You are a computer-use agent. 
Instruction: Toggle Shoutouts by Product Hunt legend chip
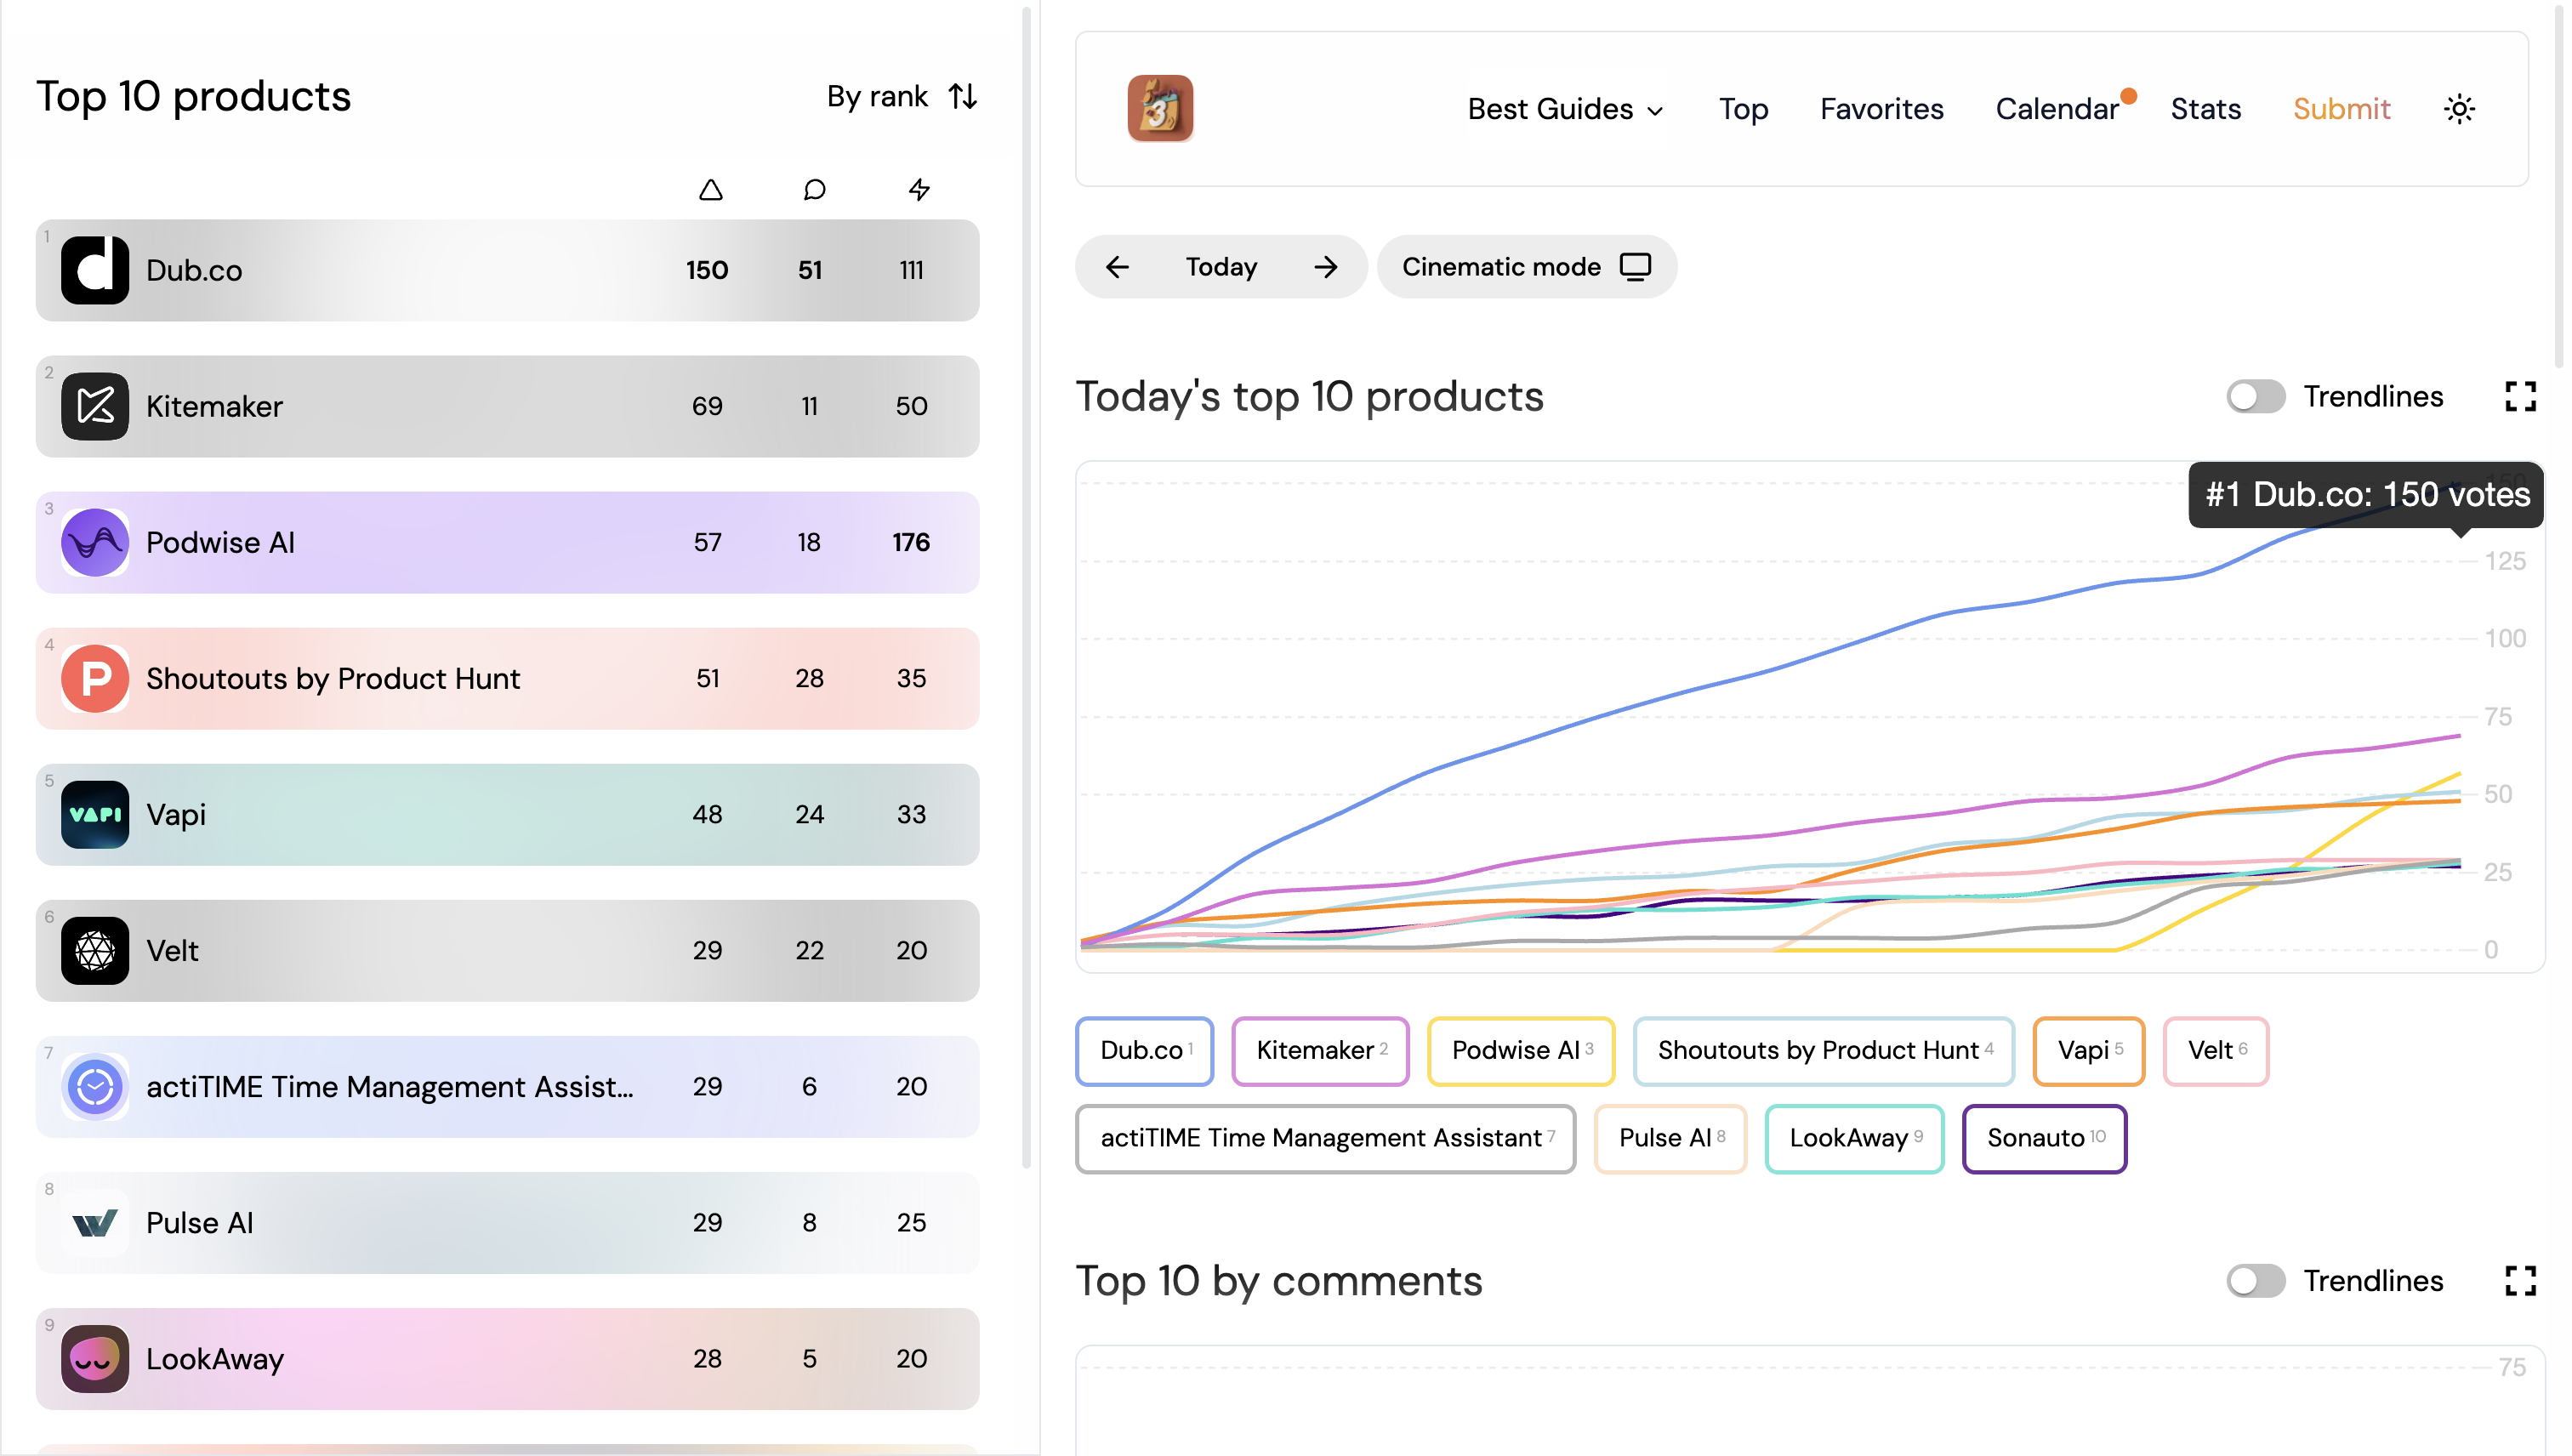click(x=1823, y=1050)
